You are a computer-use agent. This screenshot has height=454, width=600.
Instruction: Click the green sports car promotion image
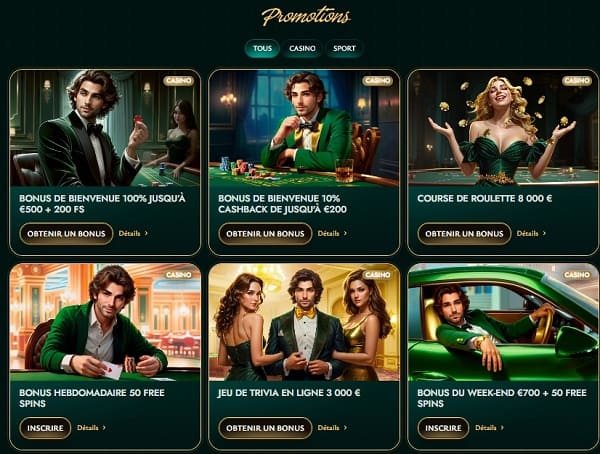pyautogui.click(x=503, y=322)
